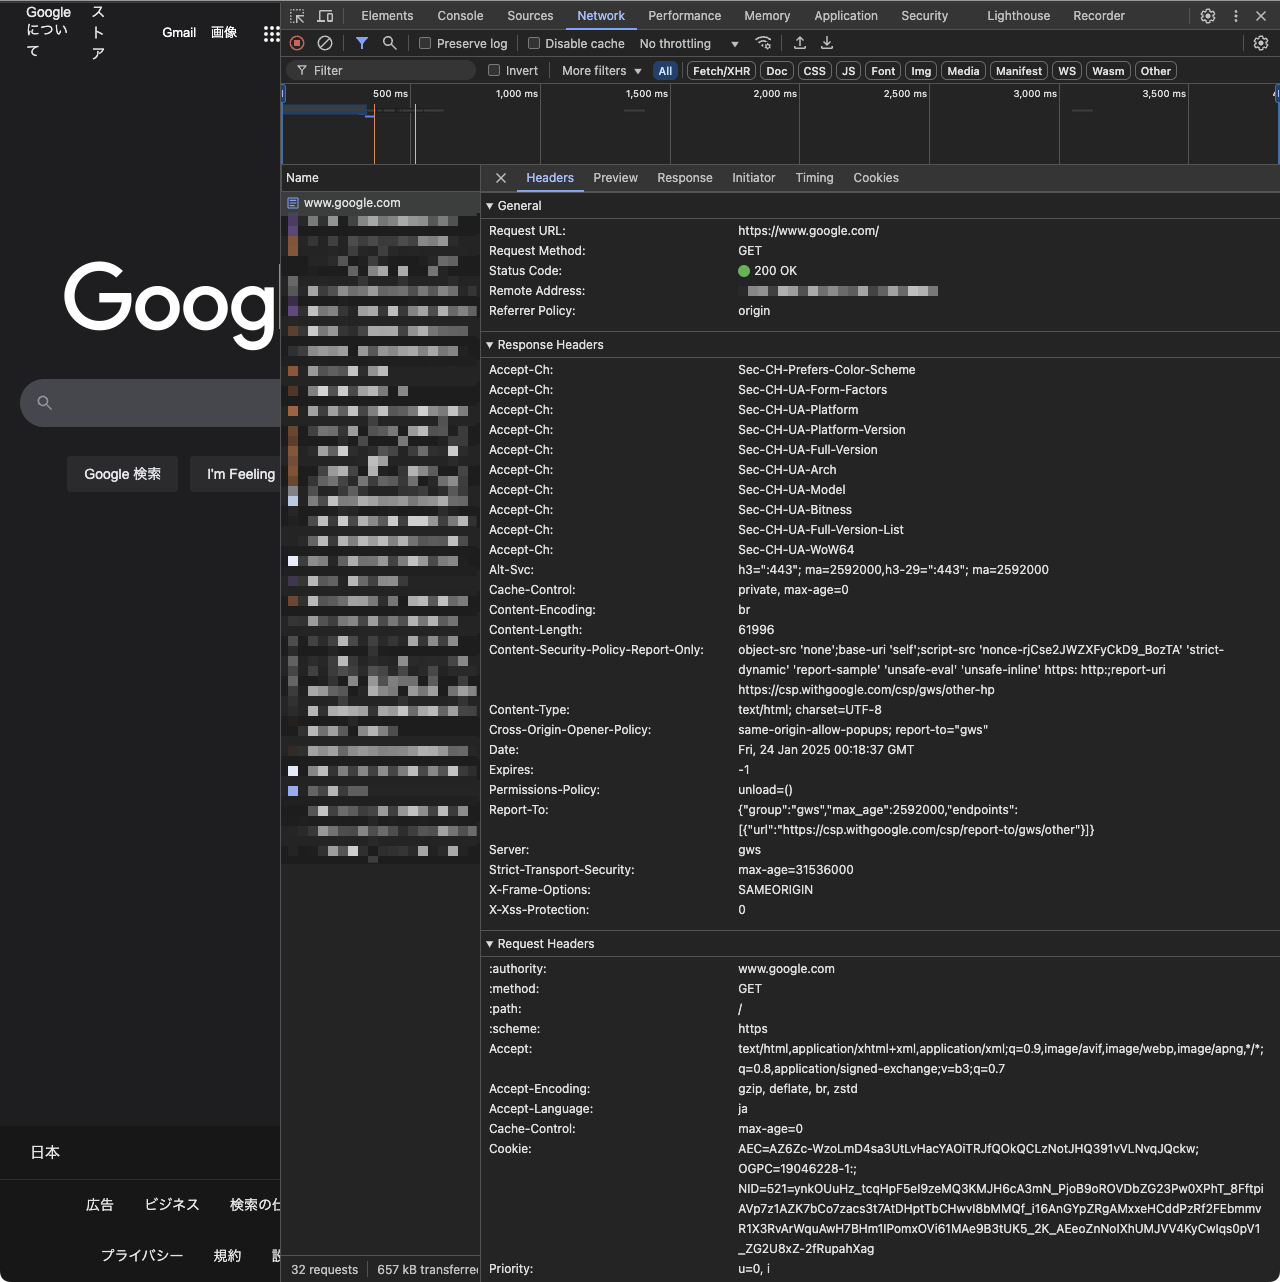Open the プライバシー footer link
The height and width of the screenshot is (1282, 1280).
click(x=142, y=1255)
